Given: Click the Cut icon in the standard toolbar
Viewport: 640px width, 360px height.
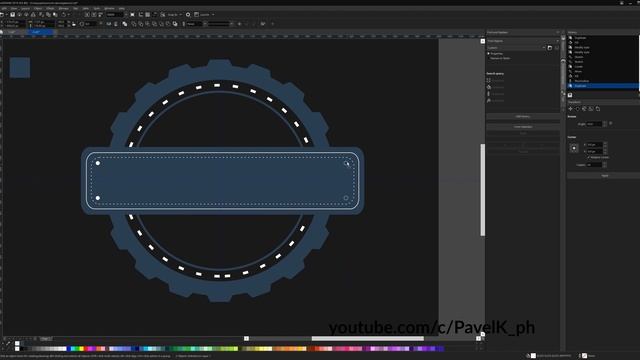Looking at the screenshot, I should [x=42, y=15].
